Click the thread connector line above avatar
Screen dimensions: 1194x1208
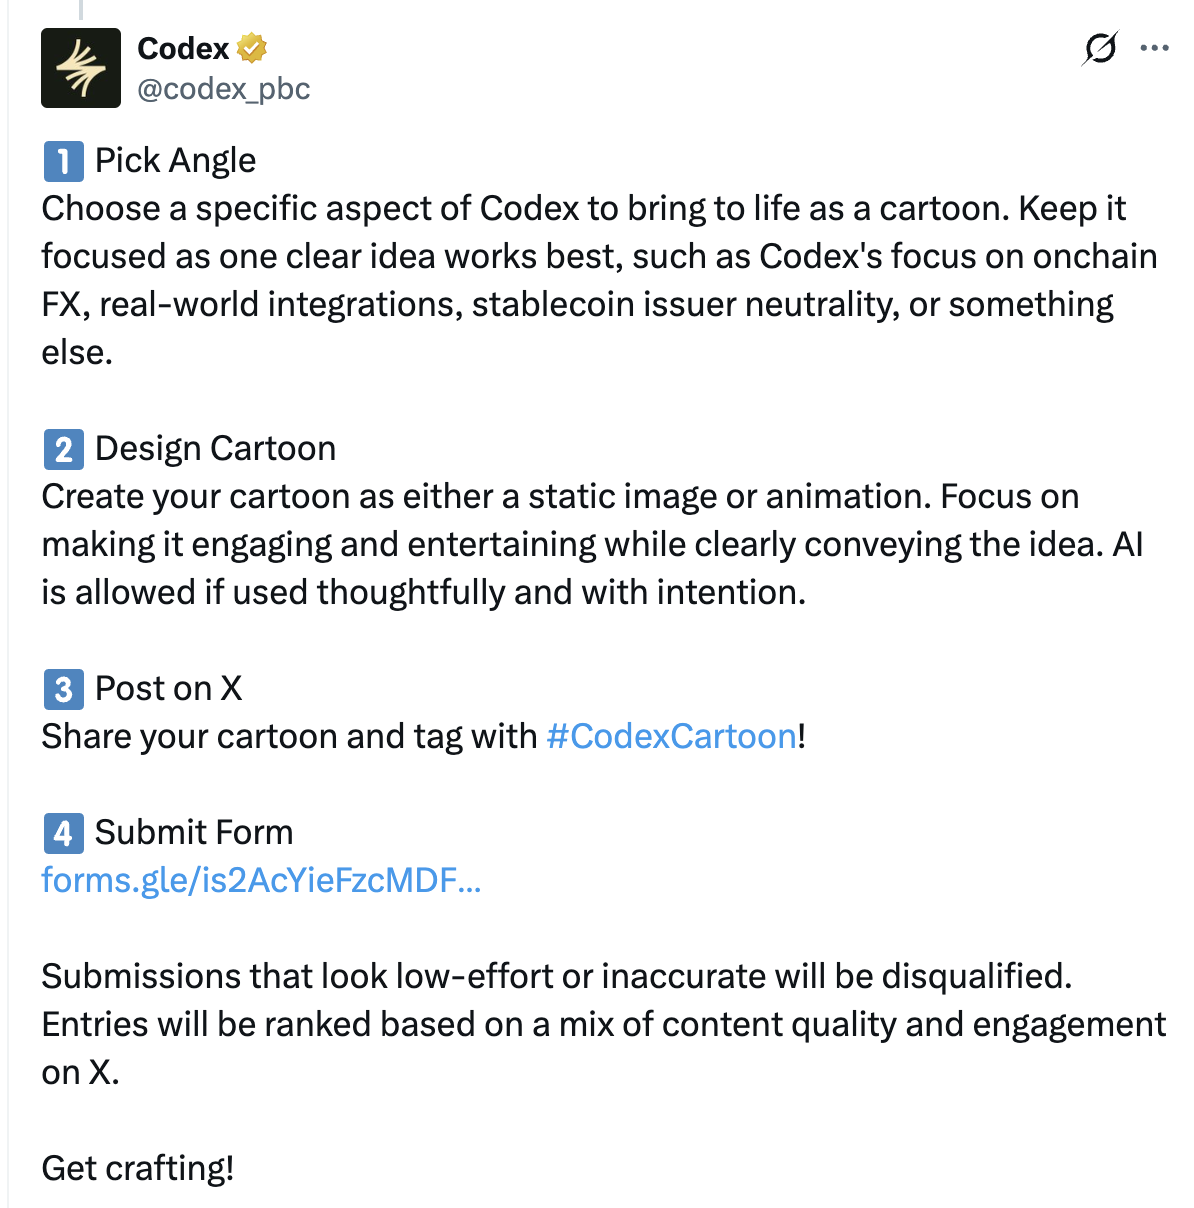pos(81,10)
